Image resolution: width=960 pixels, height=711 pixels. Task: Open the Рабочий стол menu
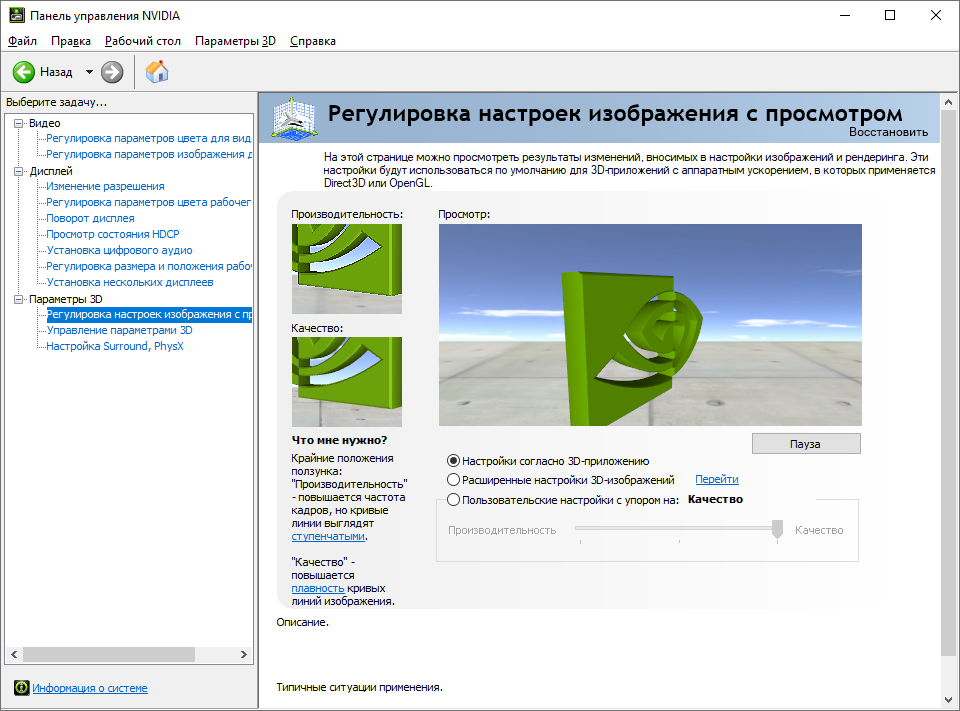(143, 41)
